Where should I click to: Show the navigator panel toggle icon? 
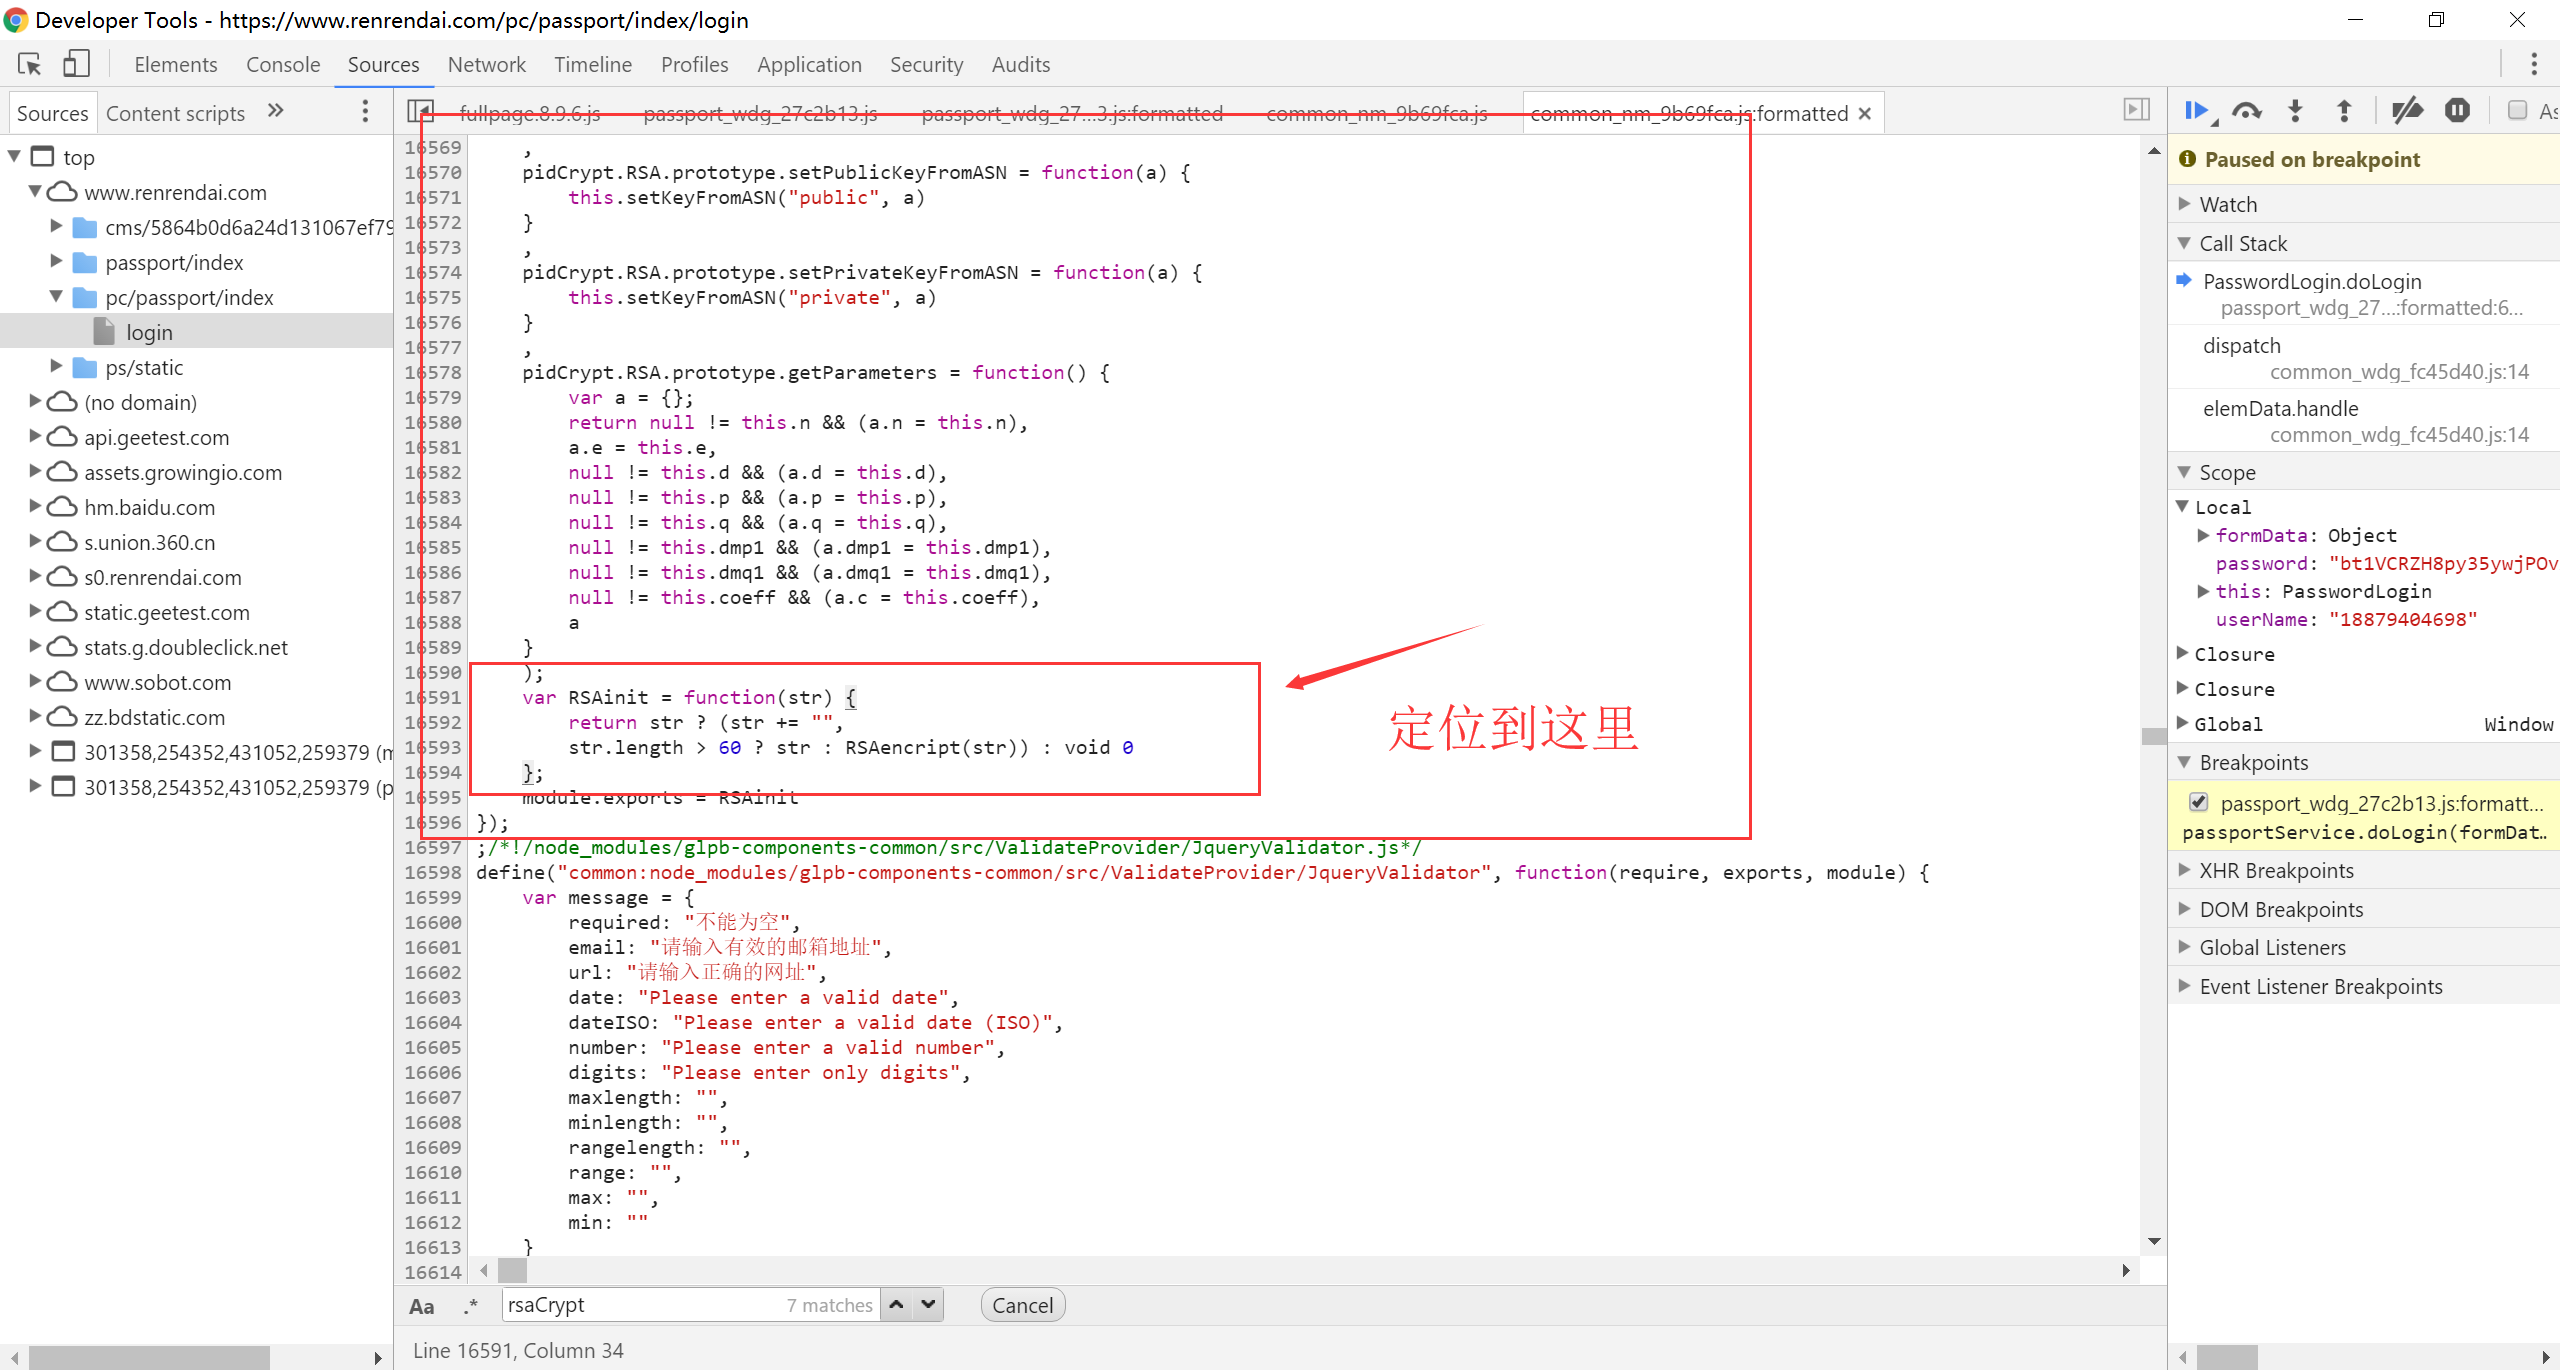pyautogui.click(x=420, y=112)
